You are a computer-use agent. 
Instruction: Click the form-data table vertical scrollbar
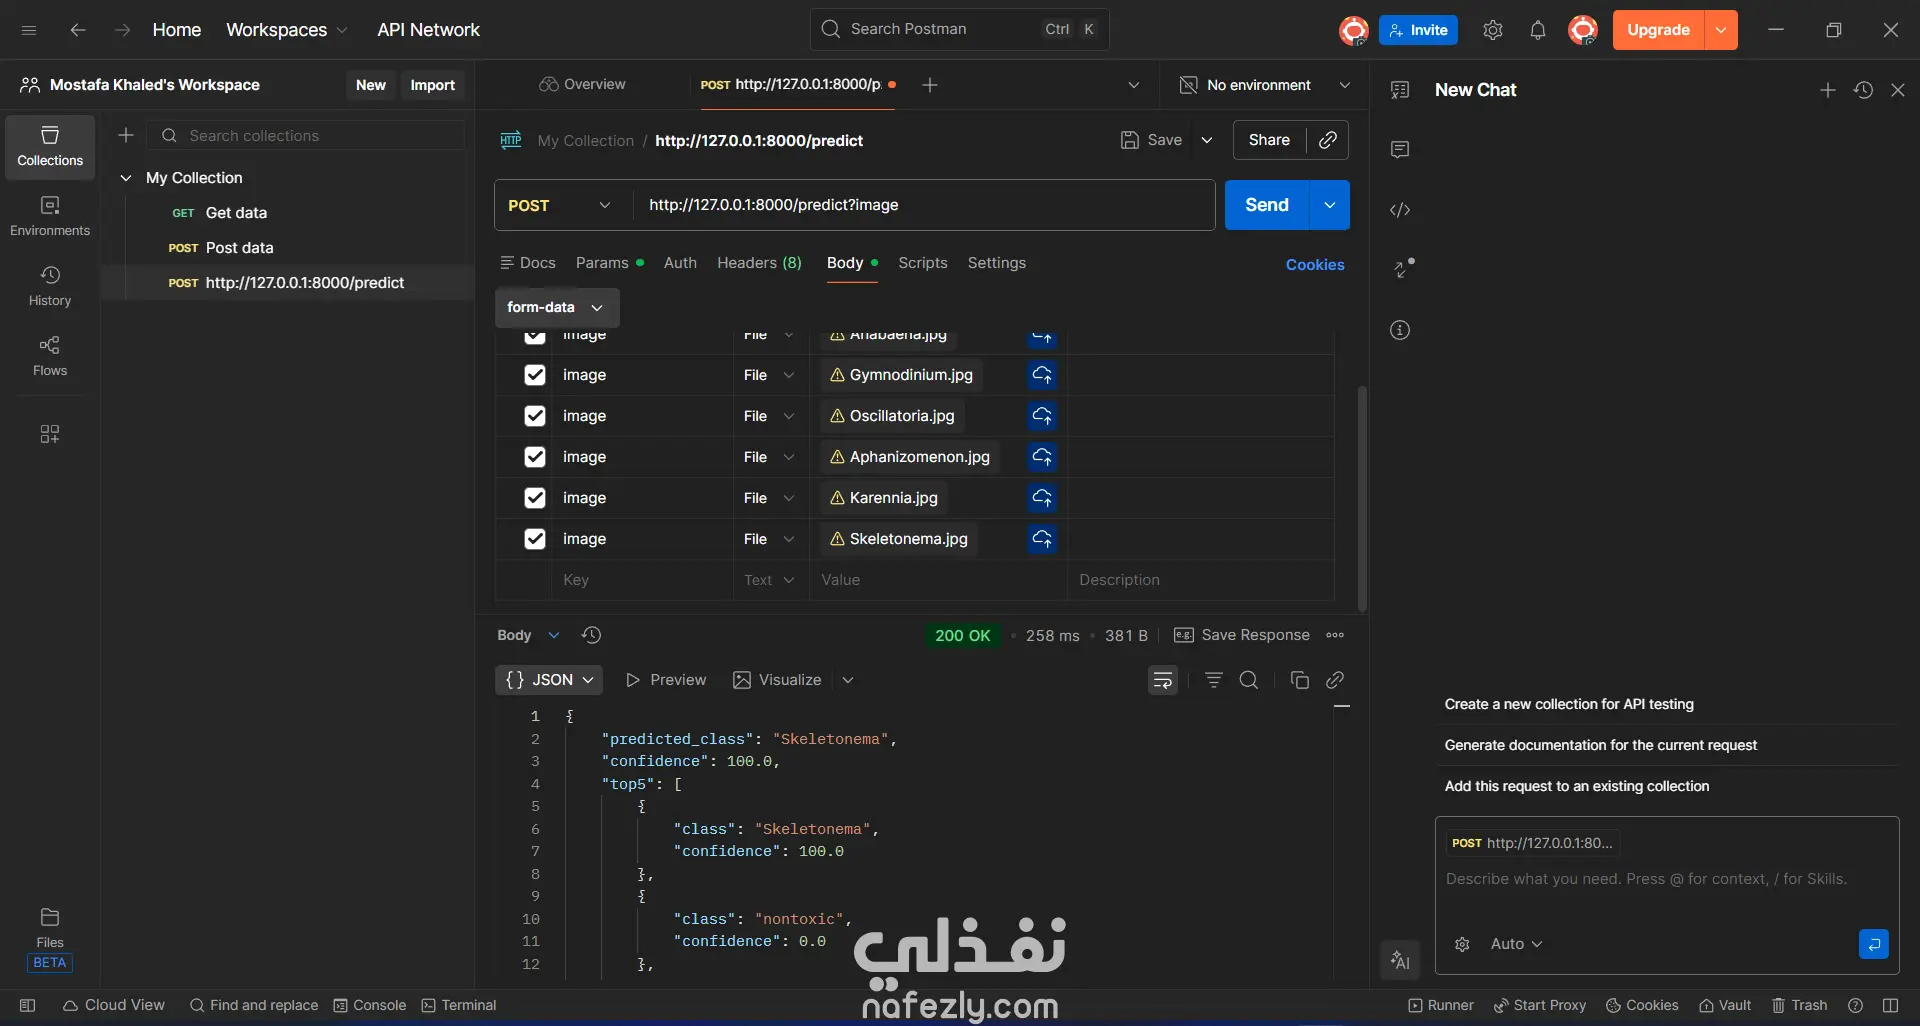tap(1362, 497)
